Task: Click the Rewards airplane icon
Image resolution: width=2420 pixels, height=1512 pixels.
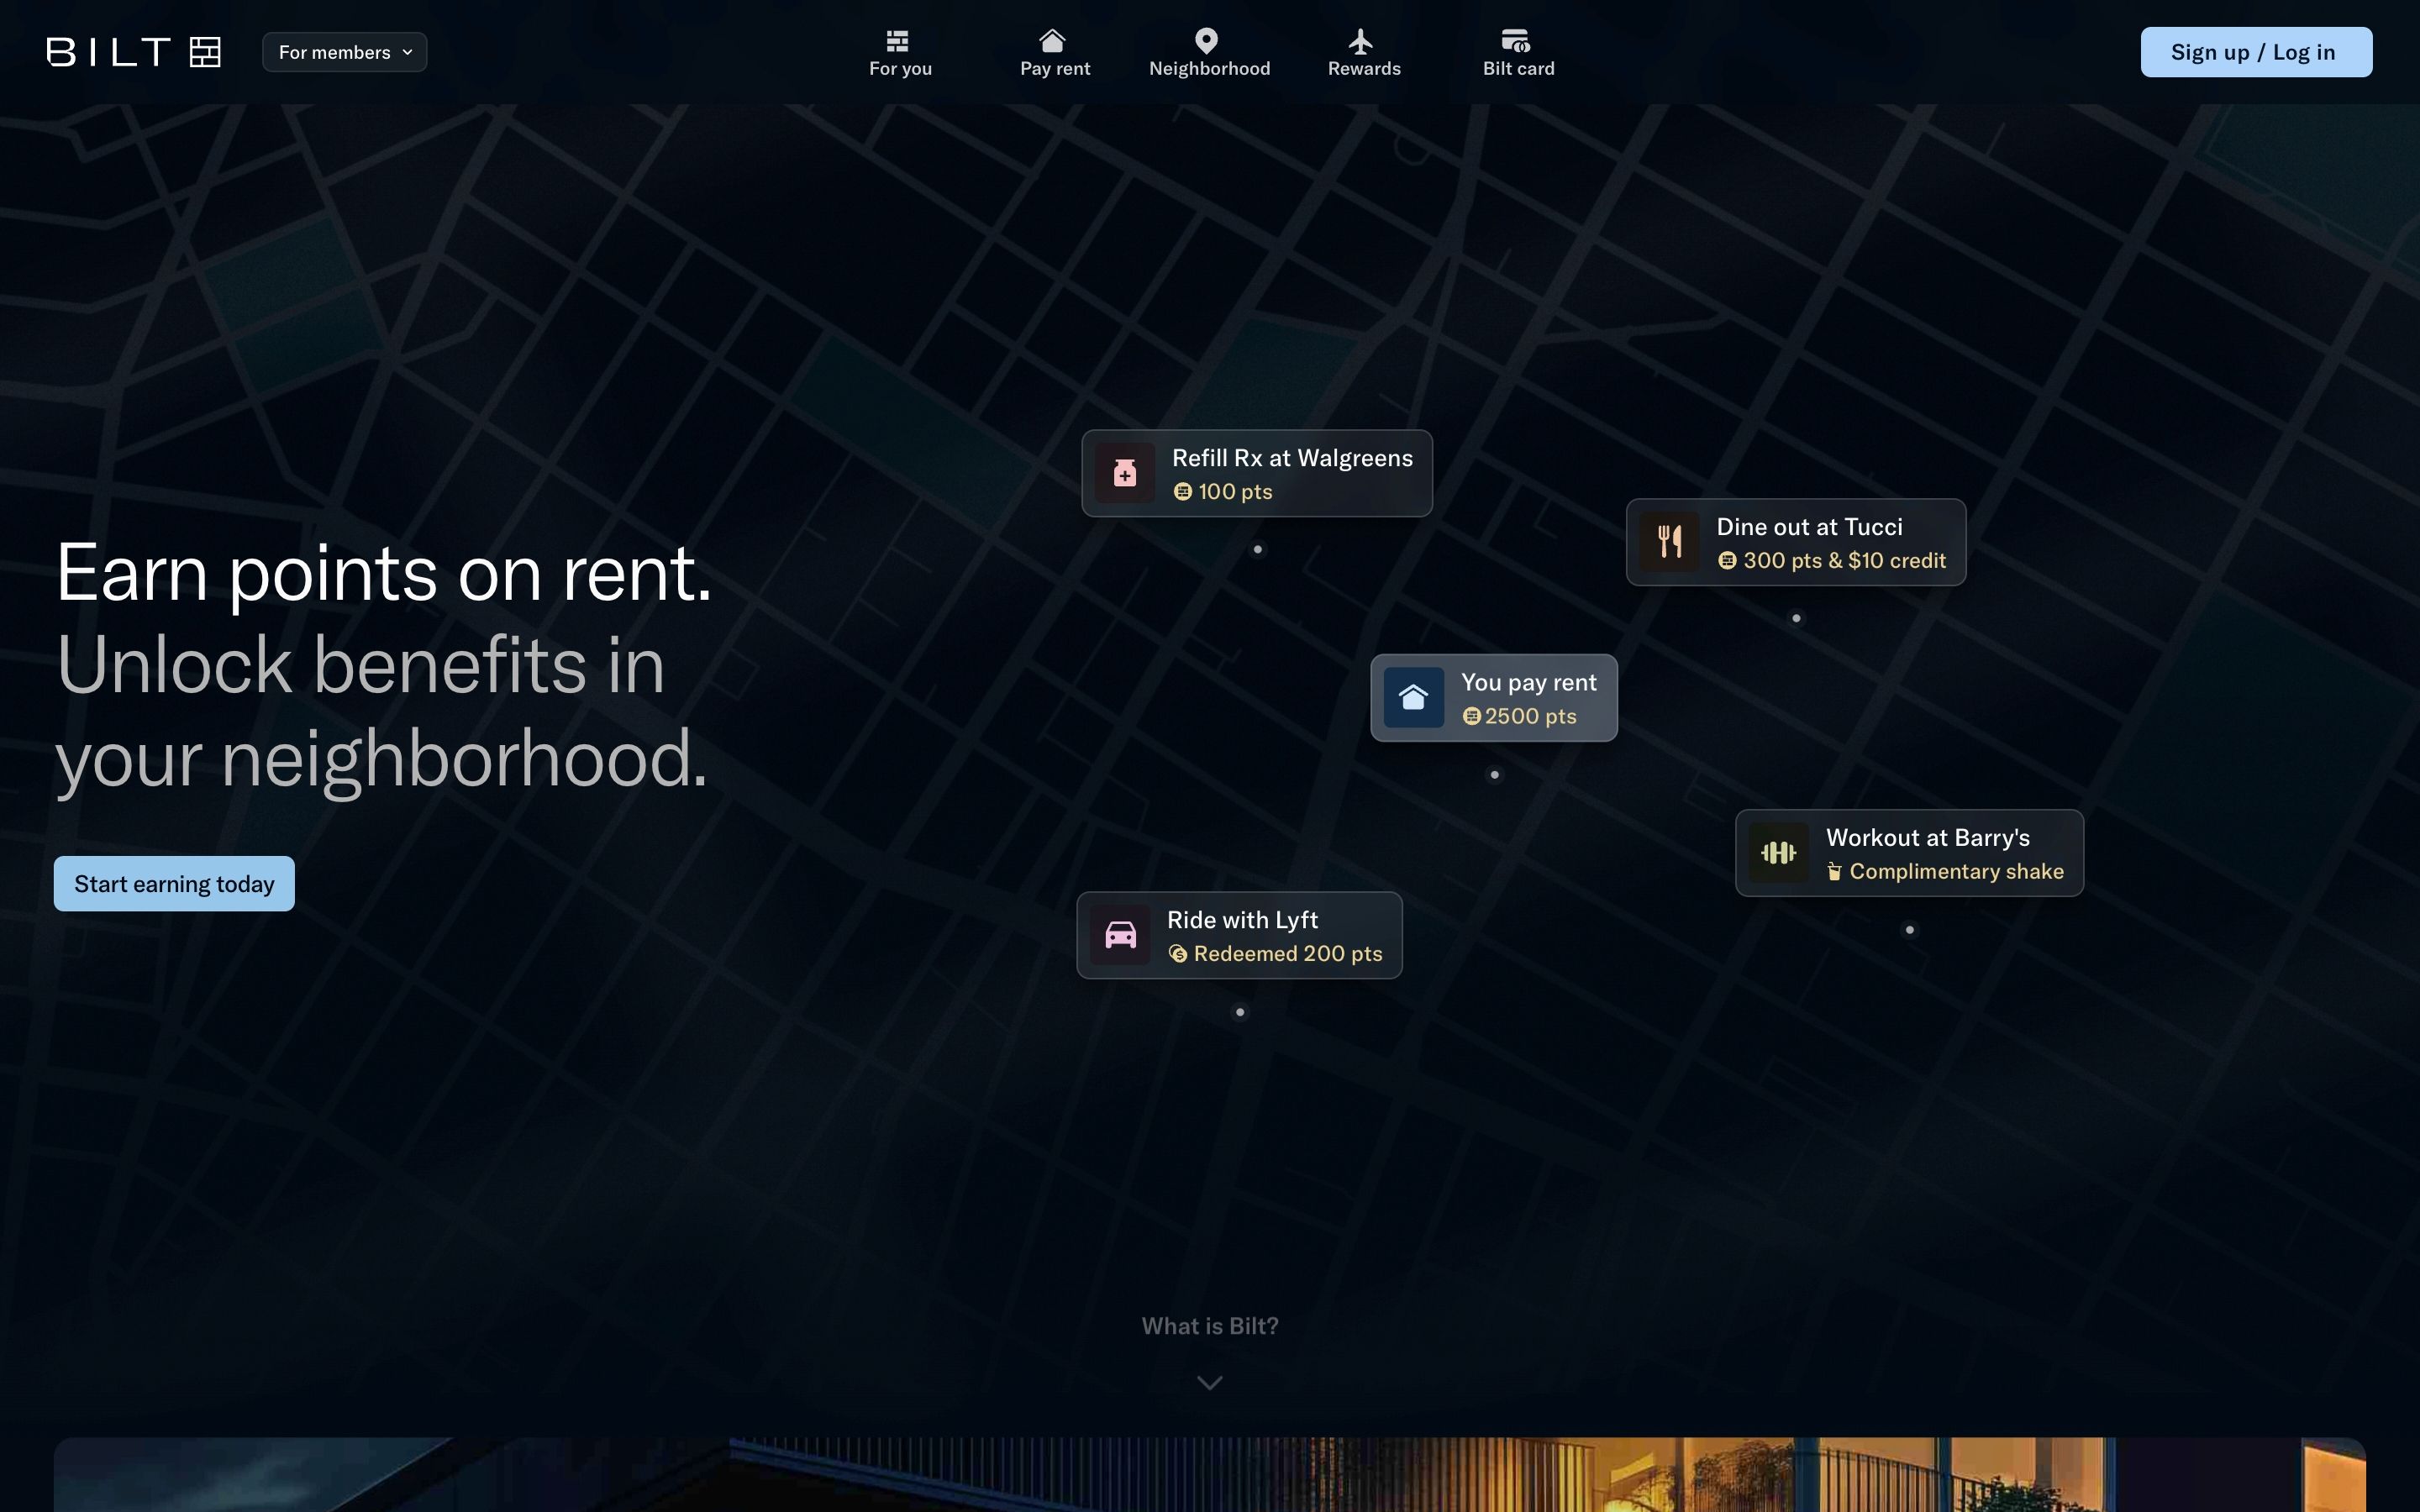Action: click(1361, 41)
